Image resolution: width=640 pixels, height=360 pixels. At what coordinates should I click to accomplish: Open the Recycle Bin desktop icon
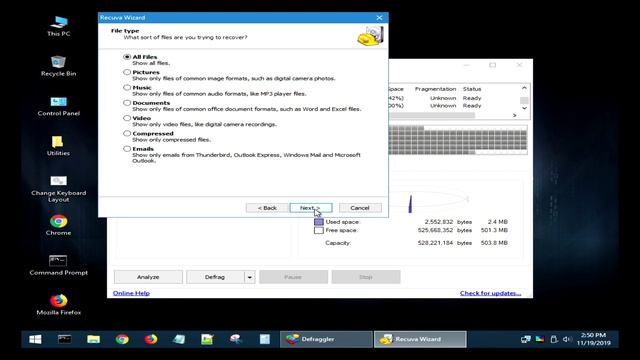point(58,66)
